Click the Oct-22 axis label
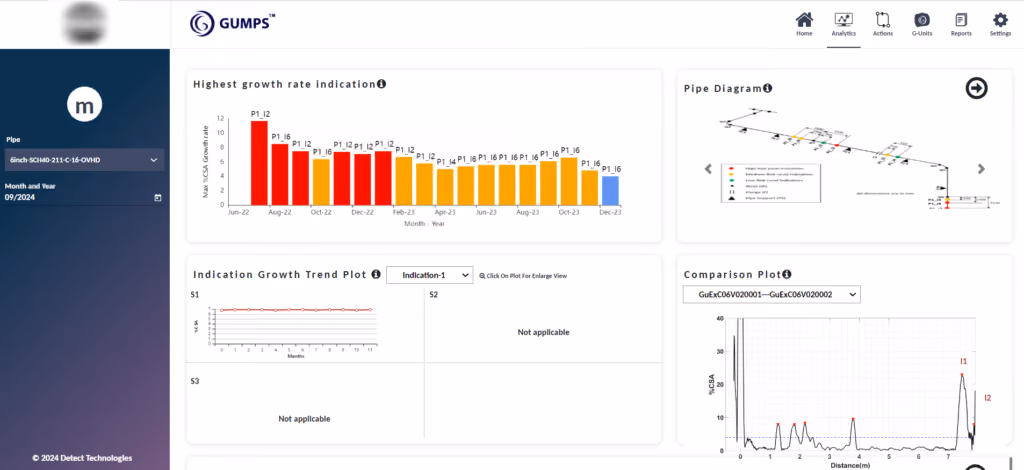The height and width of the screenshot is (470, 1024). 321,212
